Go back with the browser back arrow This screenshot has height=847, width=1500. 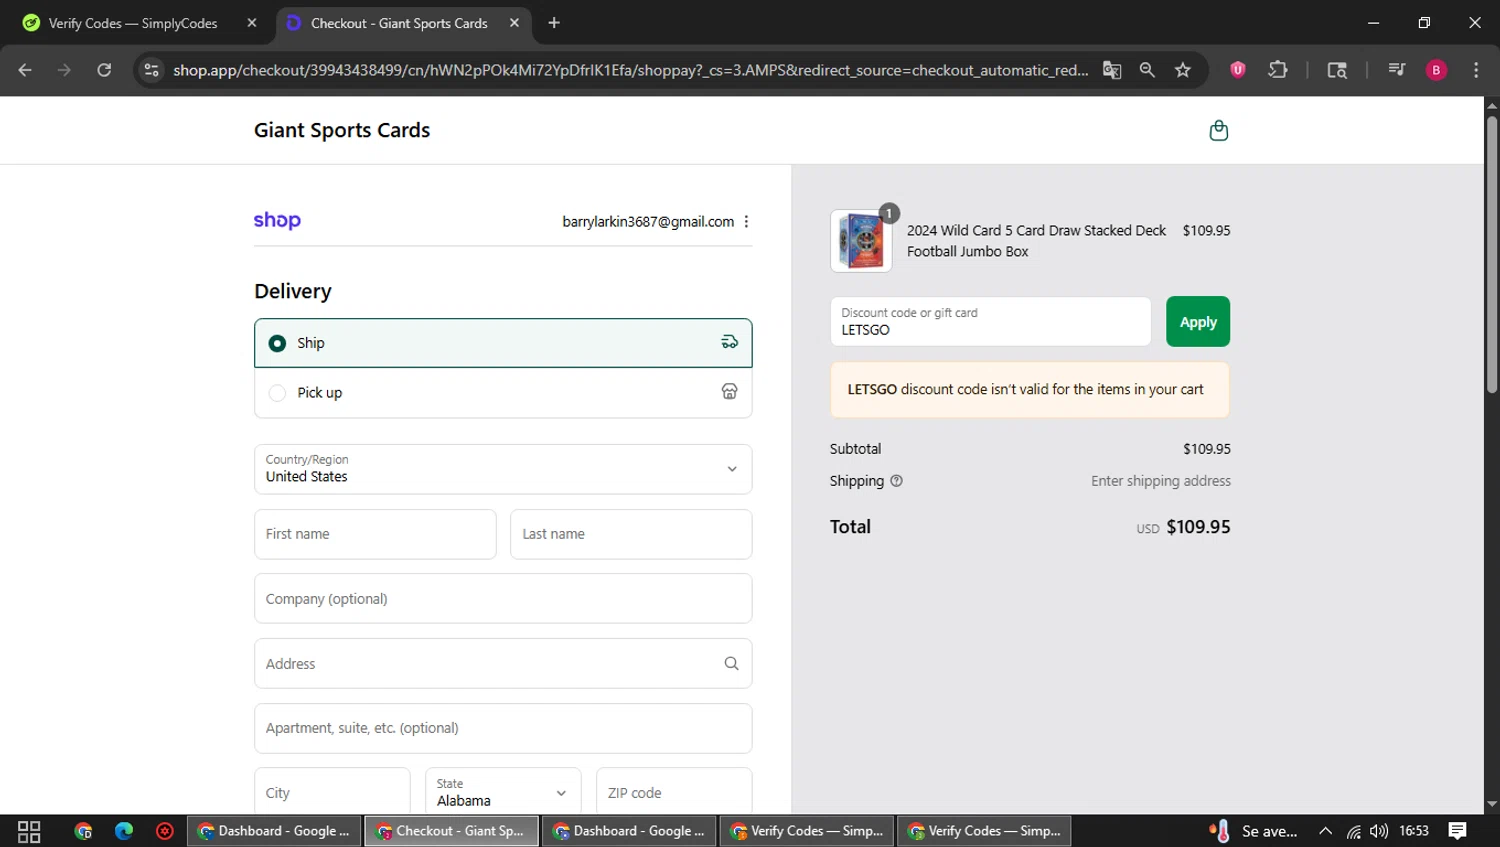[25, 70]
